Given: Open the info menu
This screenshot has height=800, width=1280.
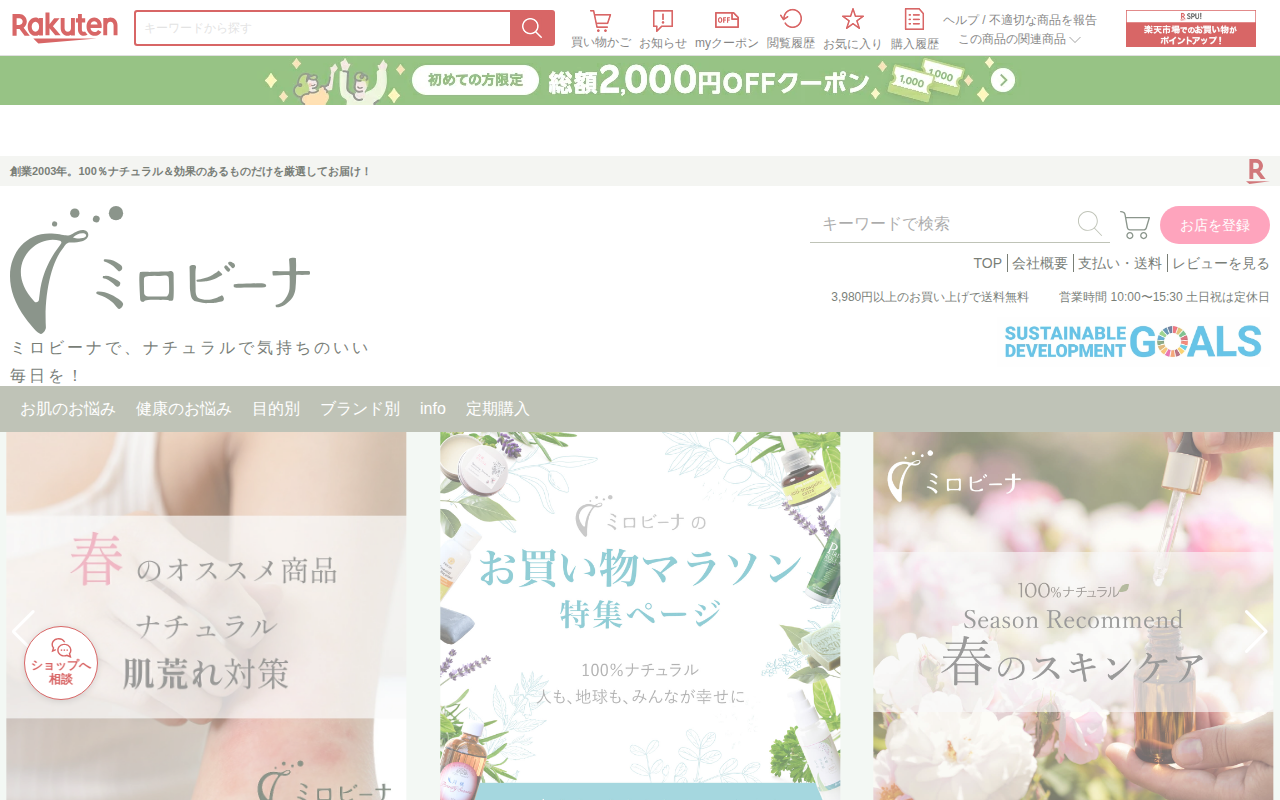Looking at the screenshot, I should 433,409.
